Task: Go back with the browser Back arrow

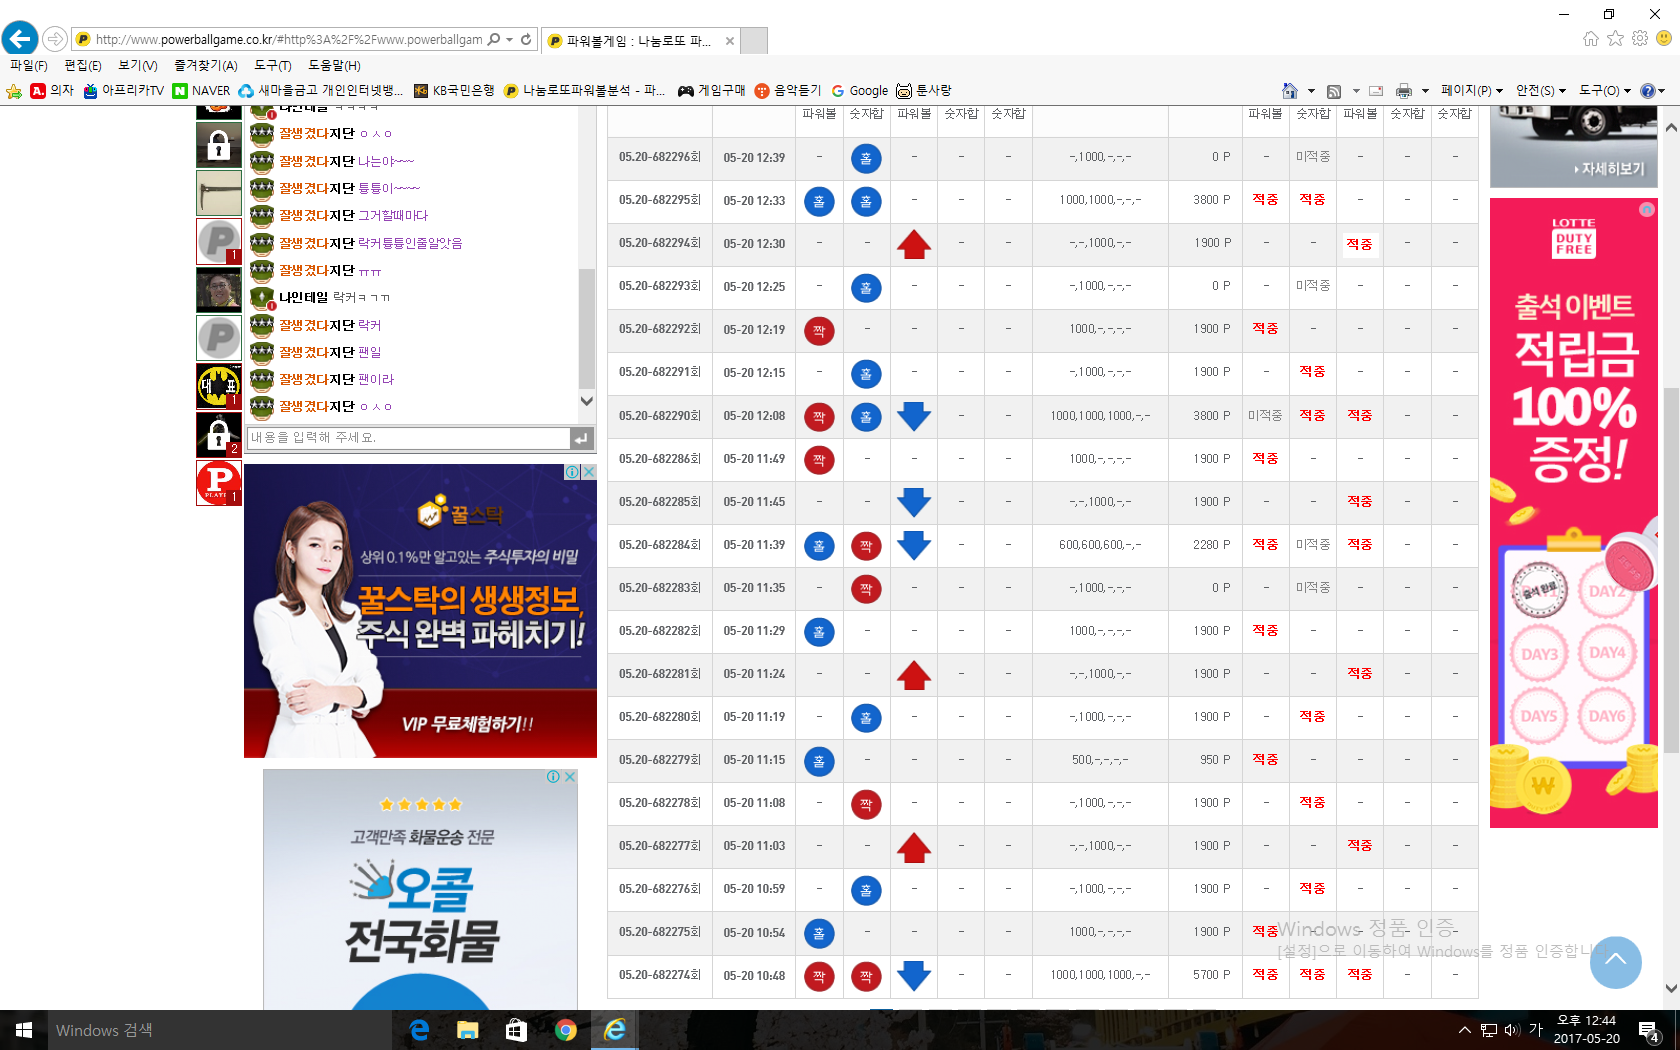Action: click(x=20, y=39)
